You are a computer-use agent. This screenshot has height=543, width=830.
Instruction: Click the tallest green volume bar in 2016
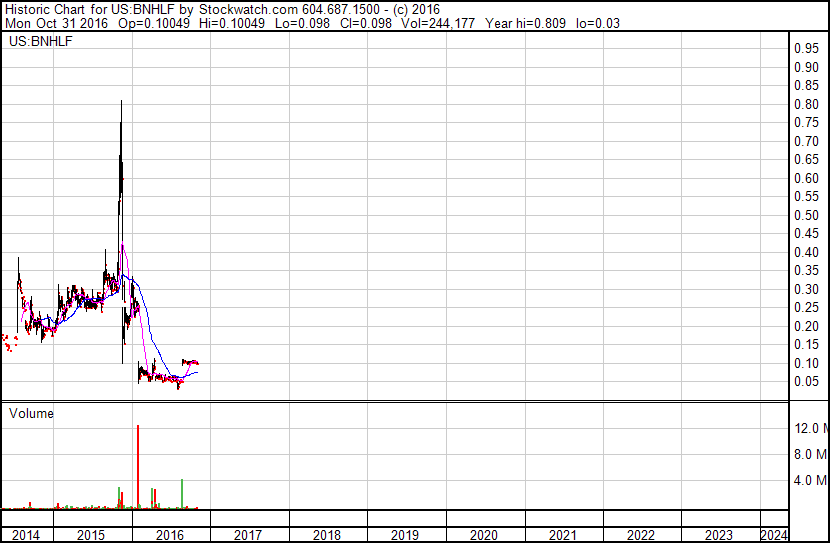(x=182, y=493)
